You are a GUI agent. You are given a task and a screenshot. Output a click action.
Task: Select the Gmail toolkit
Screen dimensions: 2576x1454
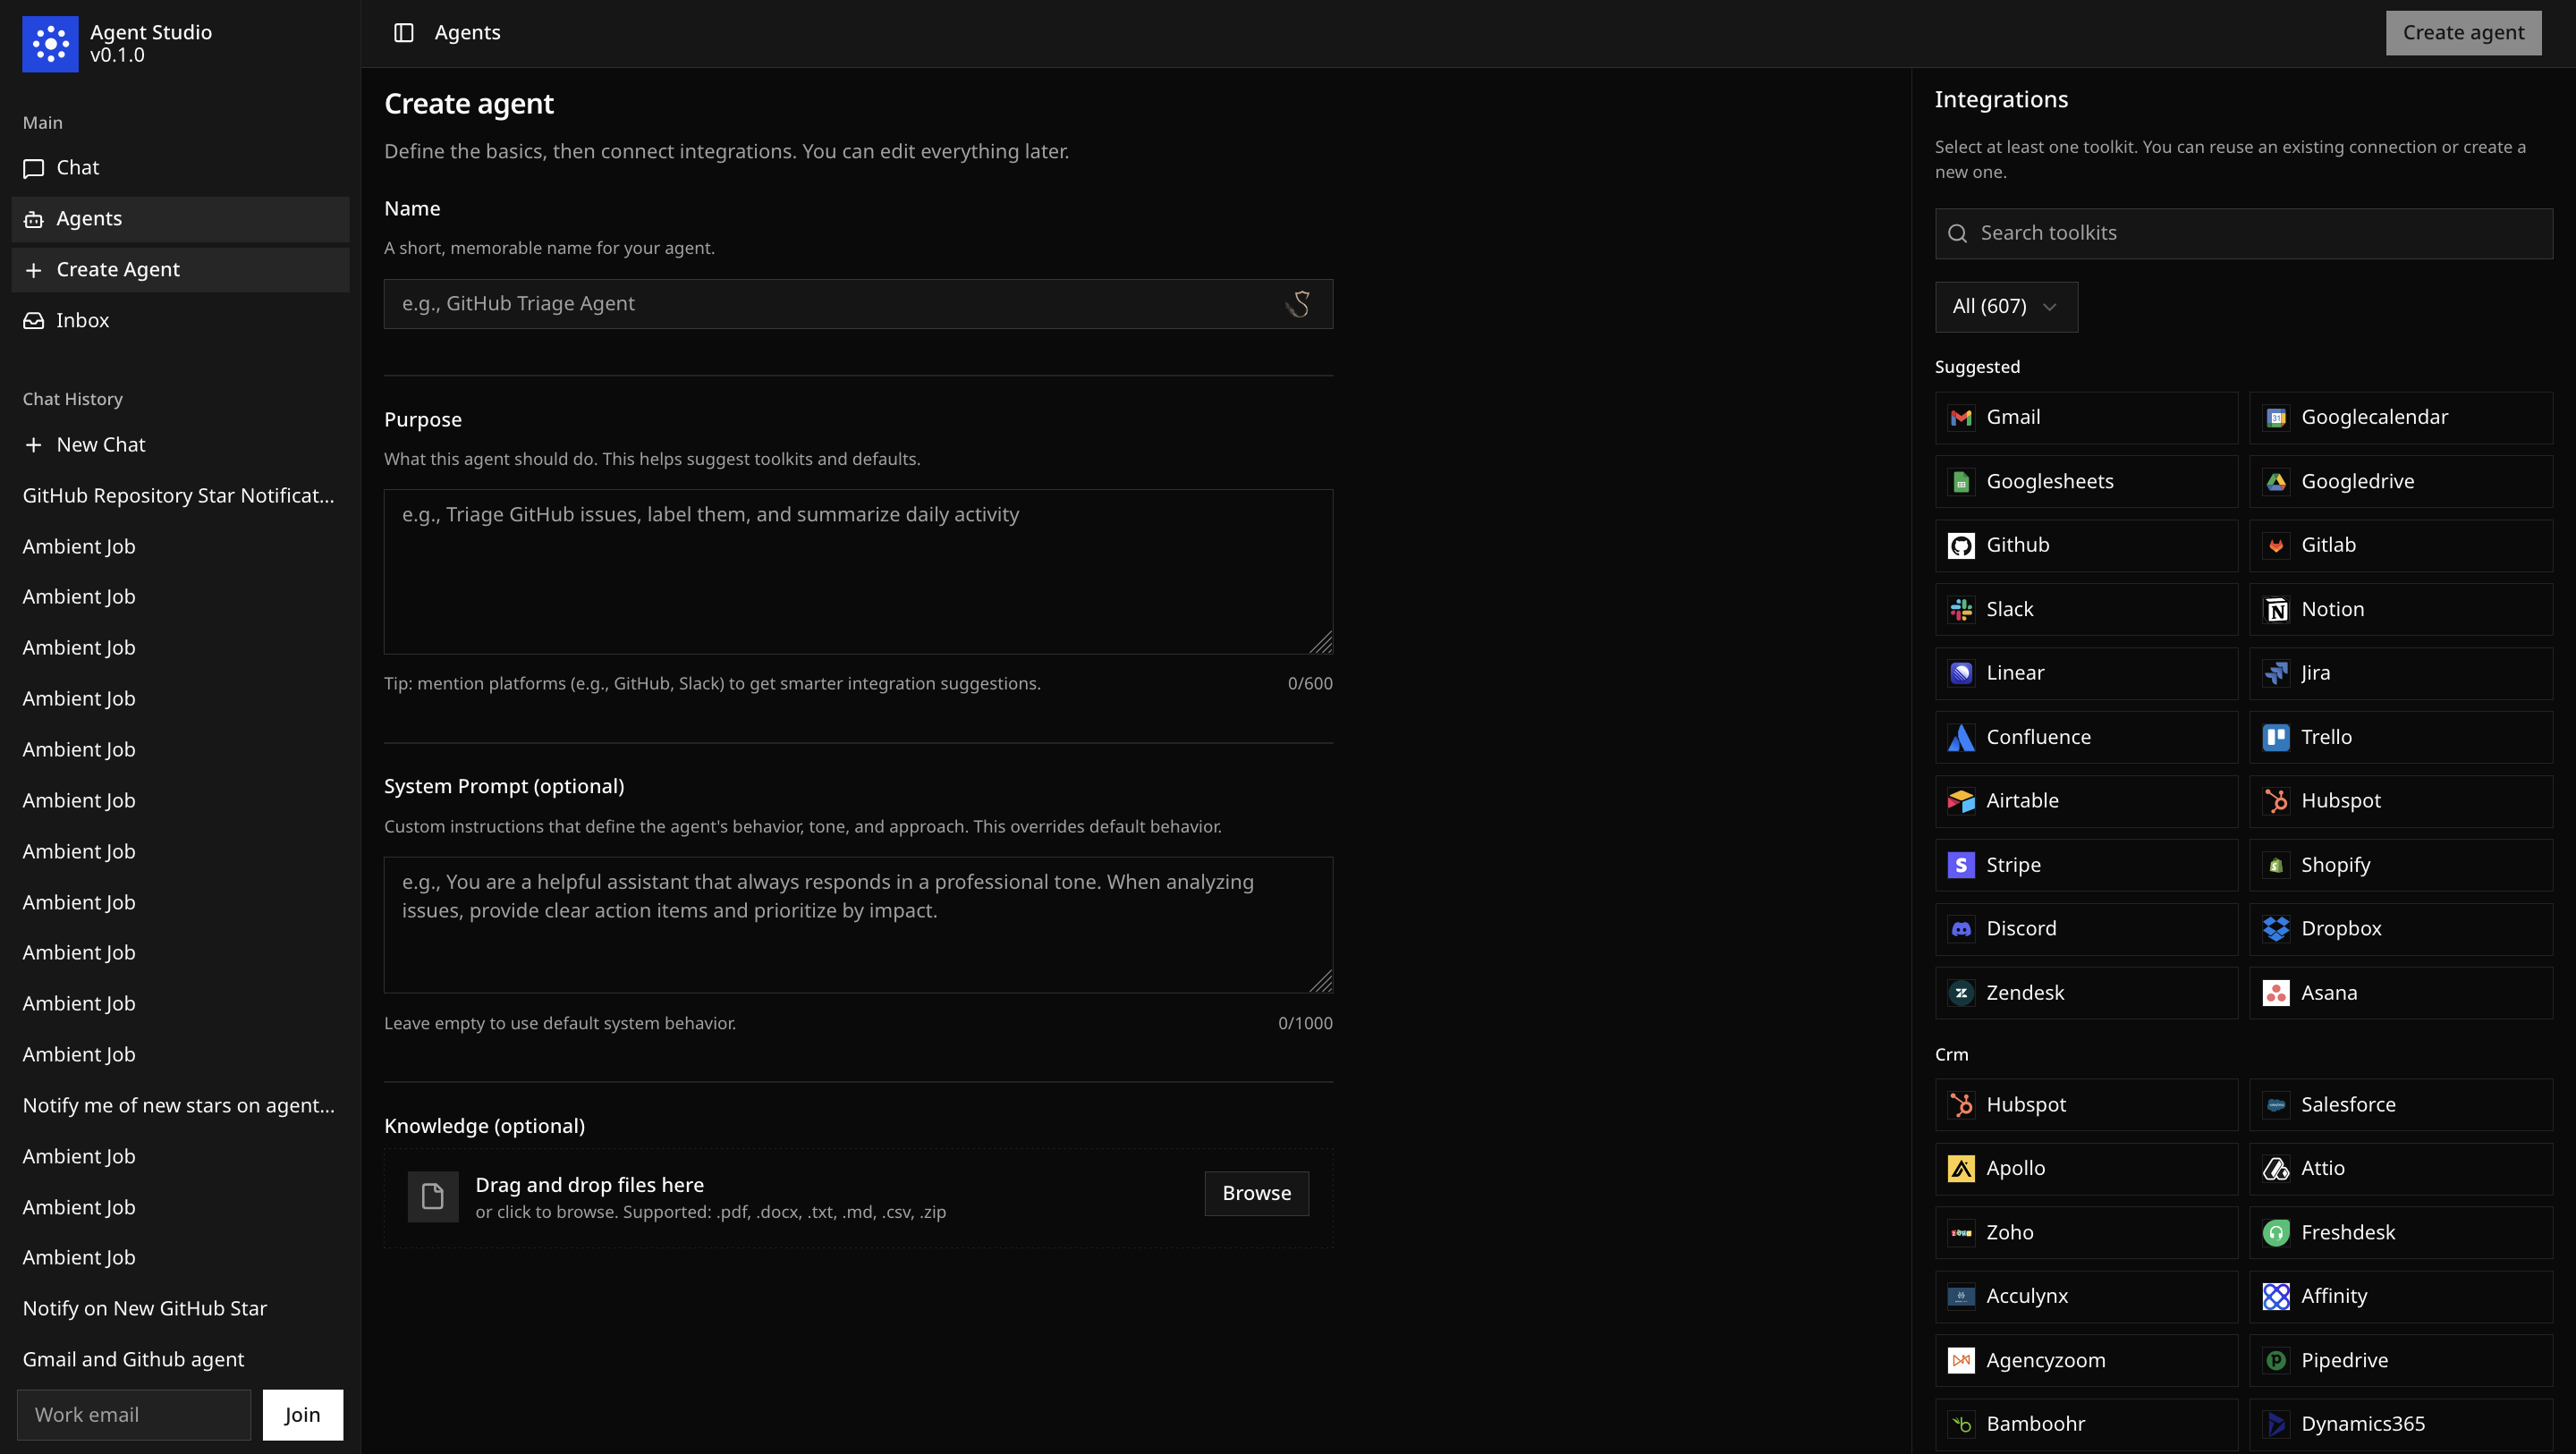point(2085,418)
